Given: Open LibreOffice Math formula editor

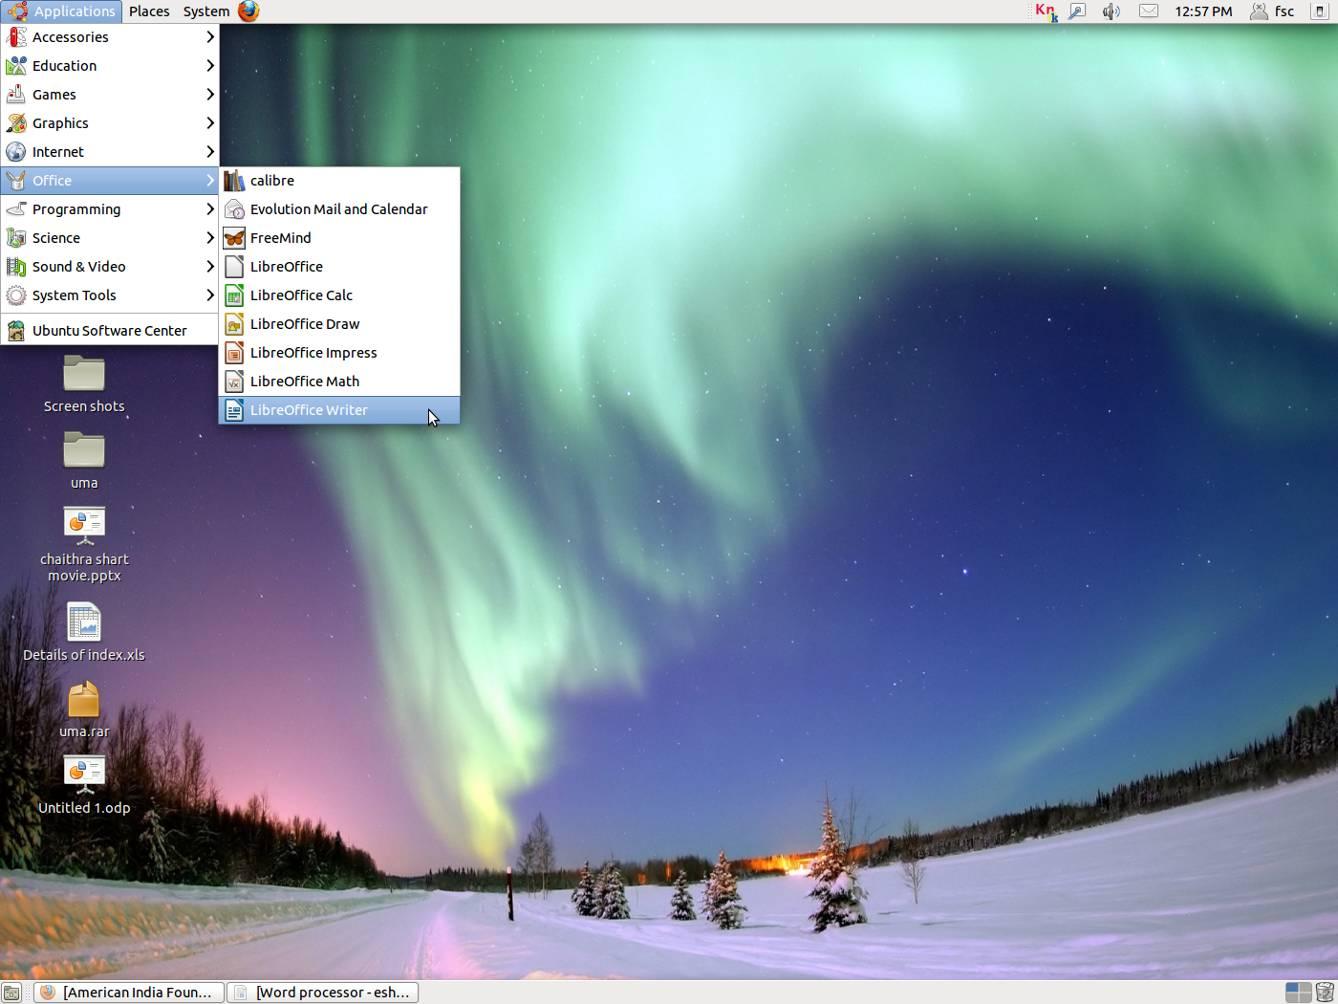Looking at the screenshot, I should (x=304, y=381).
